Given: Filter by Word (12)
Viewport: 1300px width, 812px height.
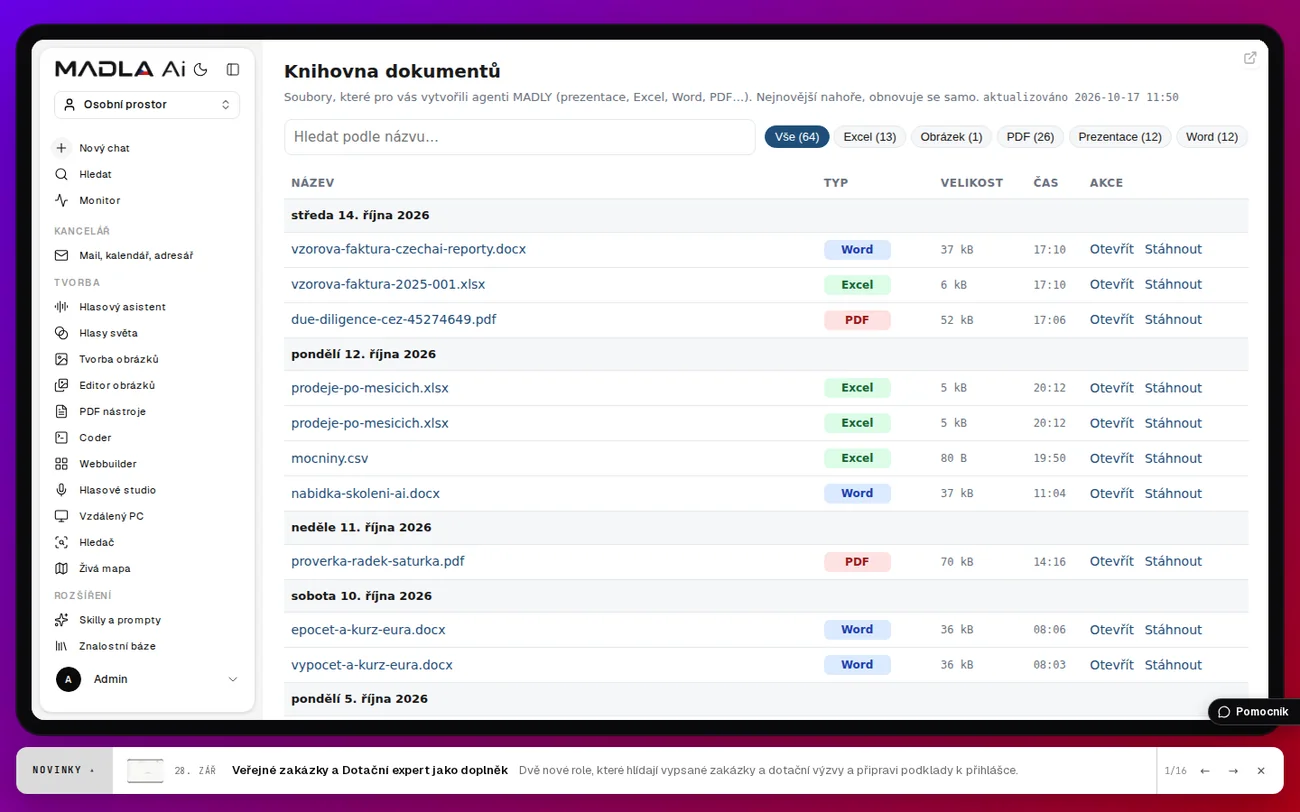Looking at the screenshot, I should tap(1212, 137).
